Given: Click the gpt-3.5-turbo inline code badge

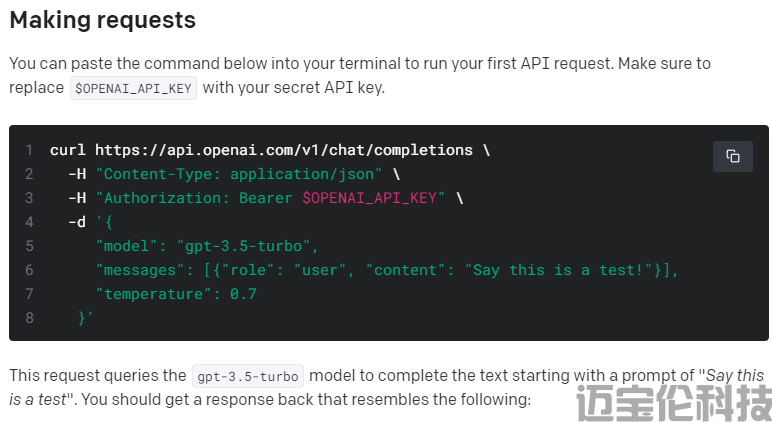Looking at the screenshot, I should pos(248,377).
